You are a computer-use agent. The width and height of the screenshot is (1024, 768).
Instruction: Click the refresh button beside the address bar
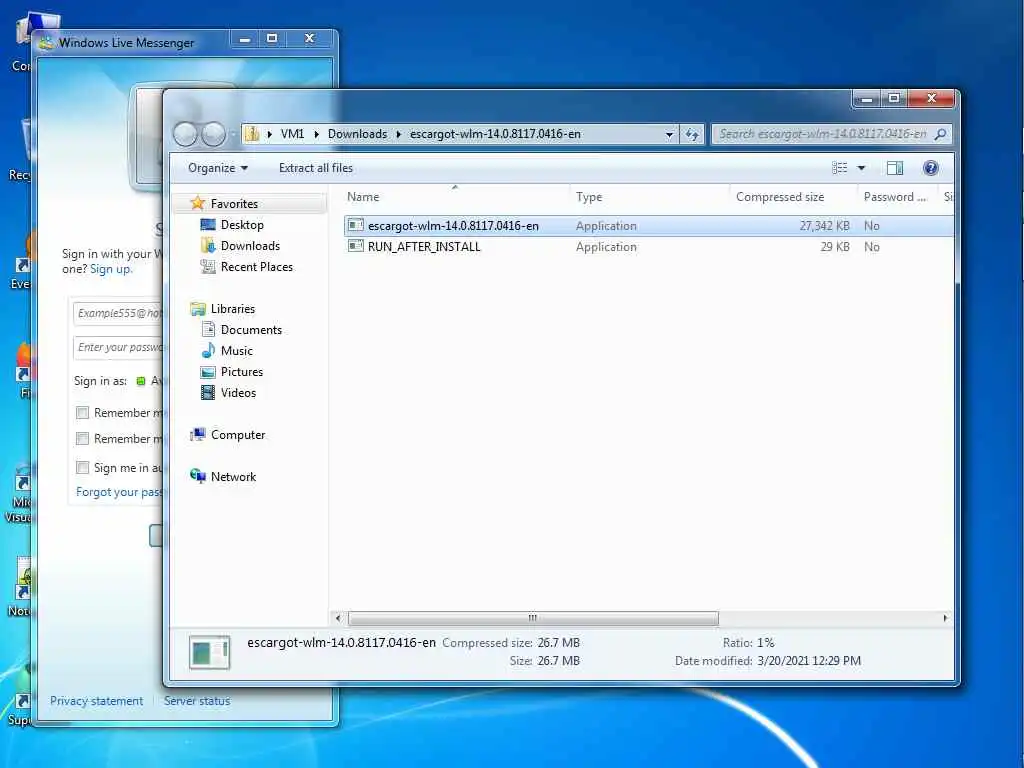(692, 135)
